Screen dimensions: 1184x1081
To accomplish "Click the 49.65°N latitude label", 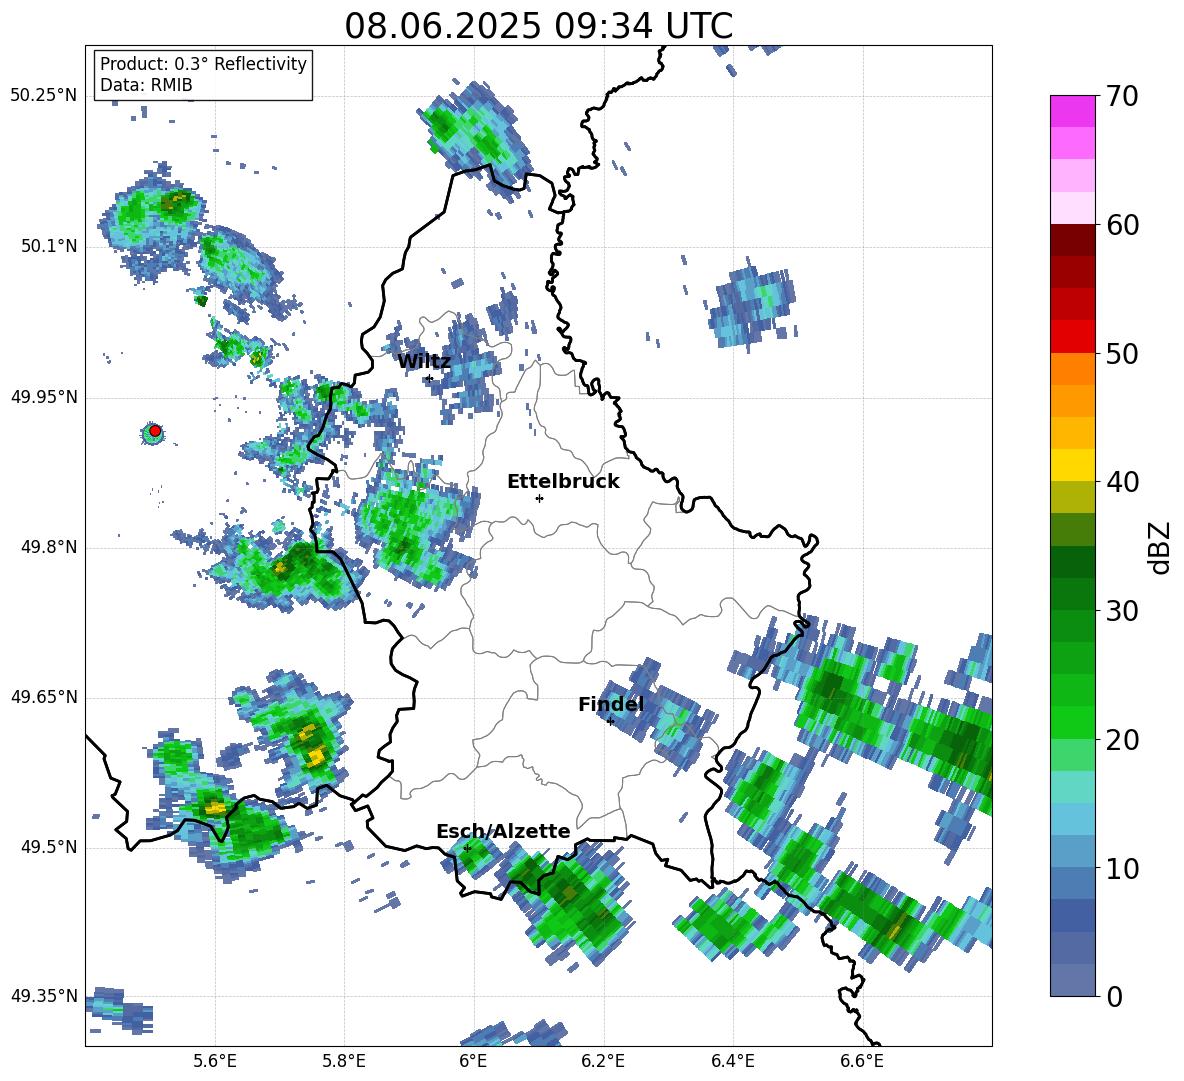I will coord(44,697).
